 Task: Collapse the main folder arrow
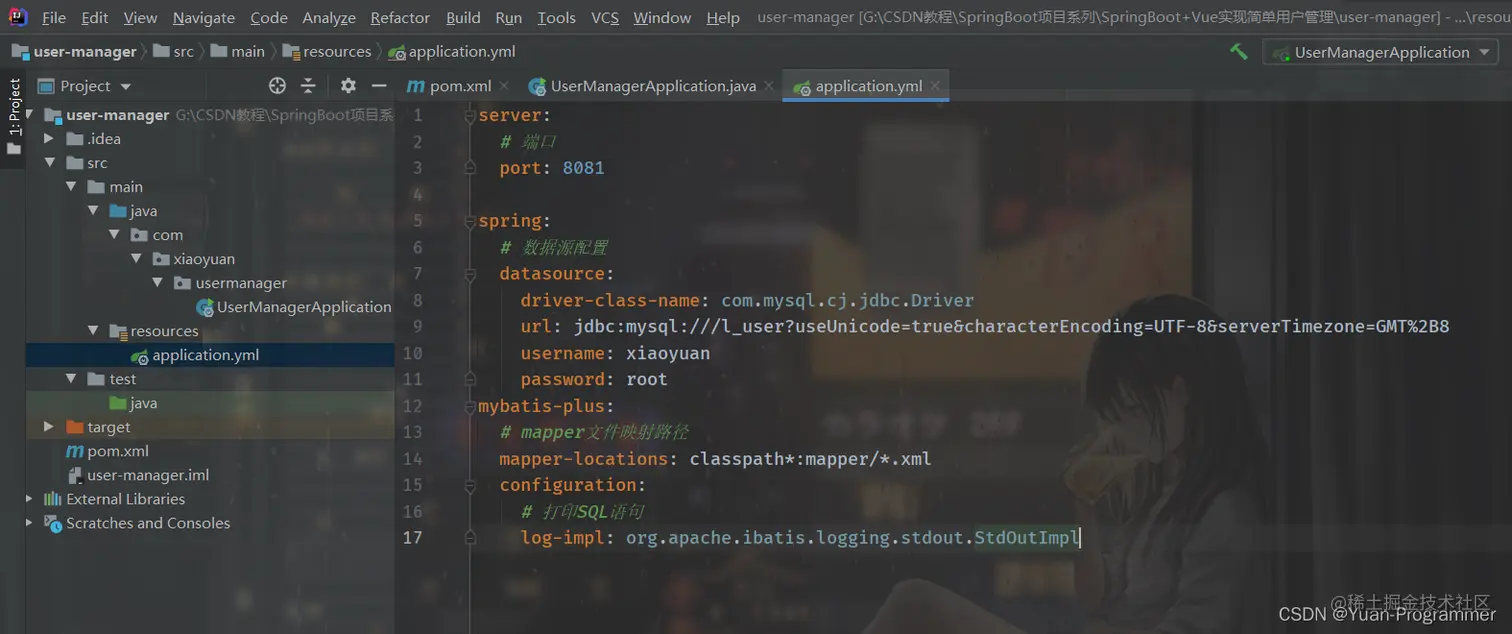point(71,187)
